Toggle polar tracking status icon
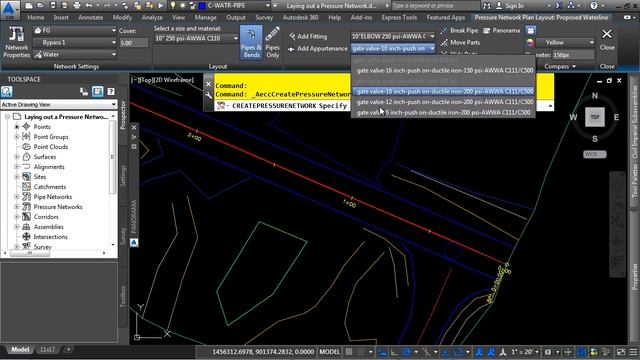This screenshot has width=640, height=360. pyautogui.click(x=407, y=352)
